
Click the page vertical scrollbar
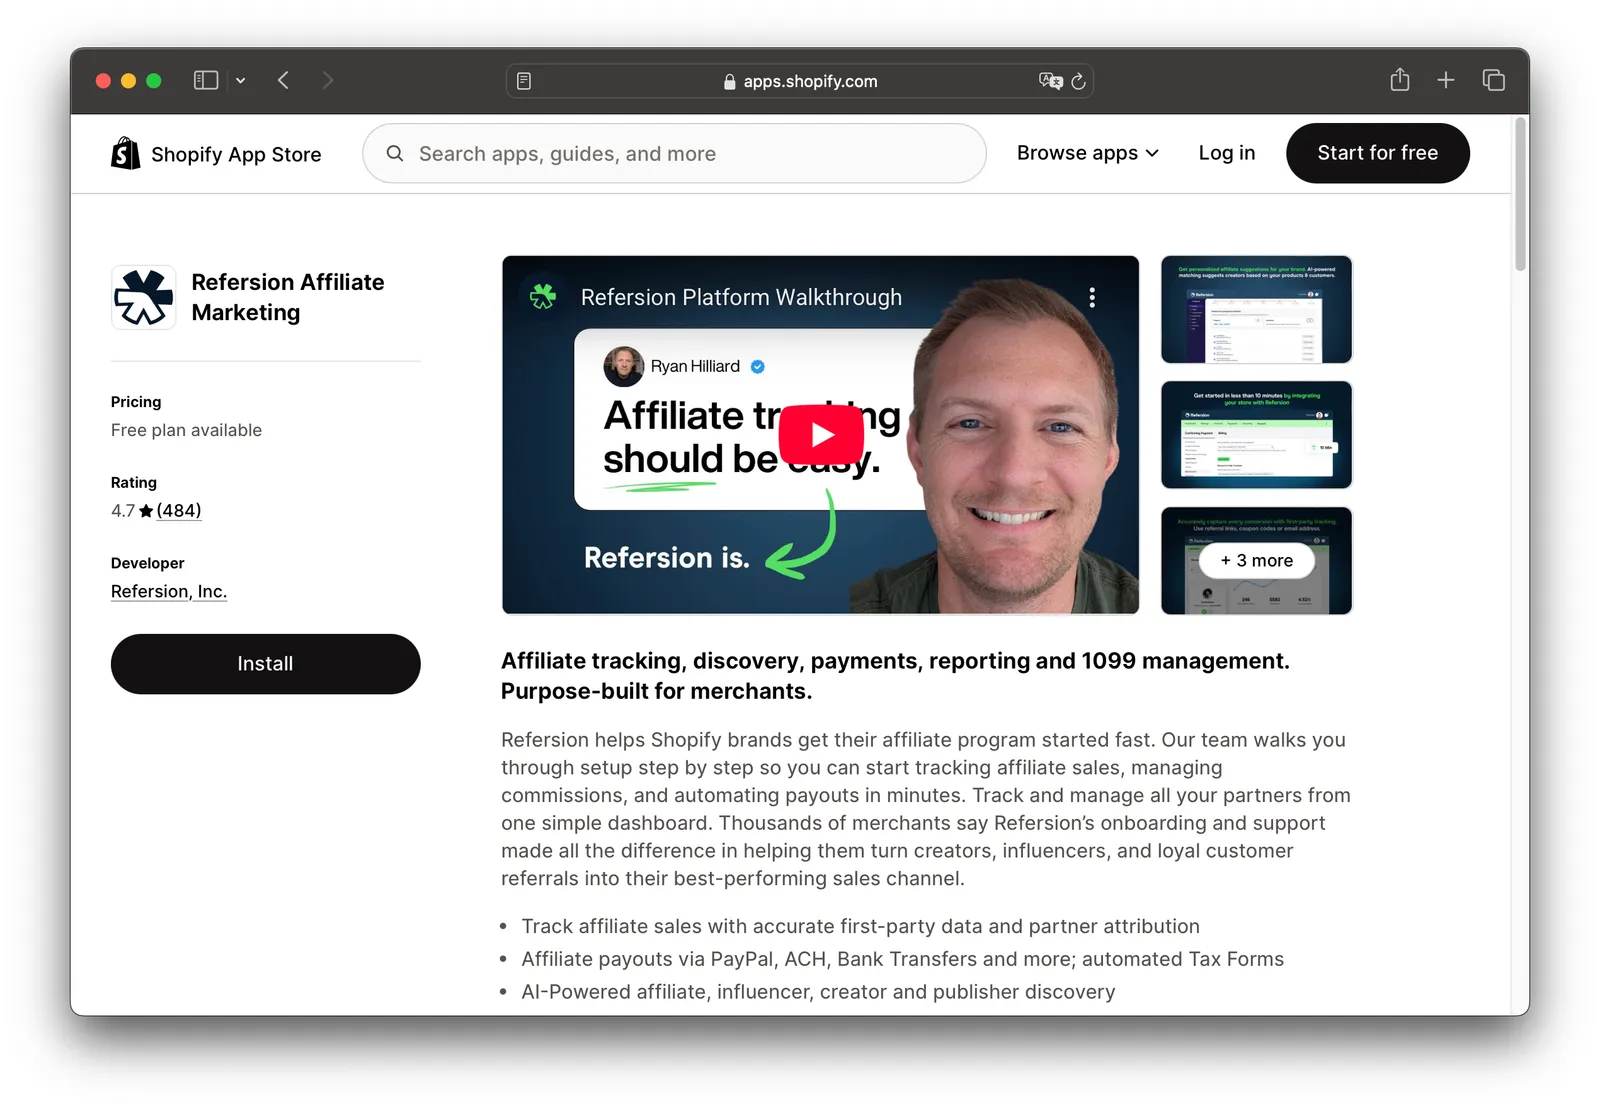pyautogui.click(x=1521, y=195)
